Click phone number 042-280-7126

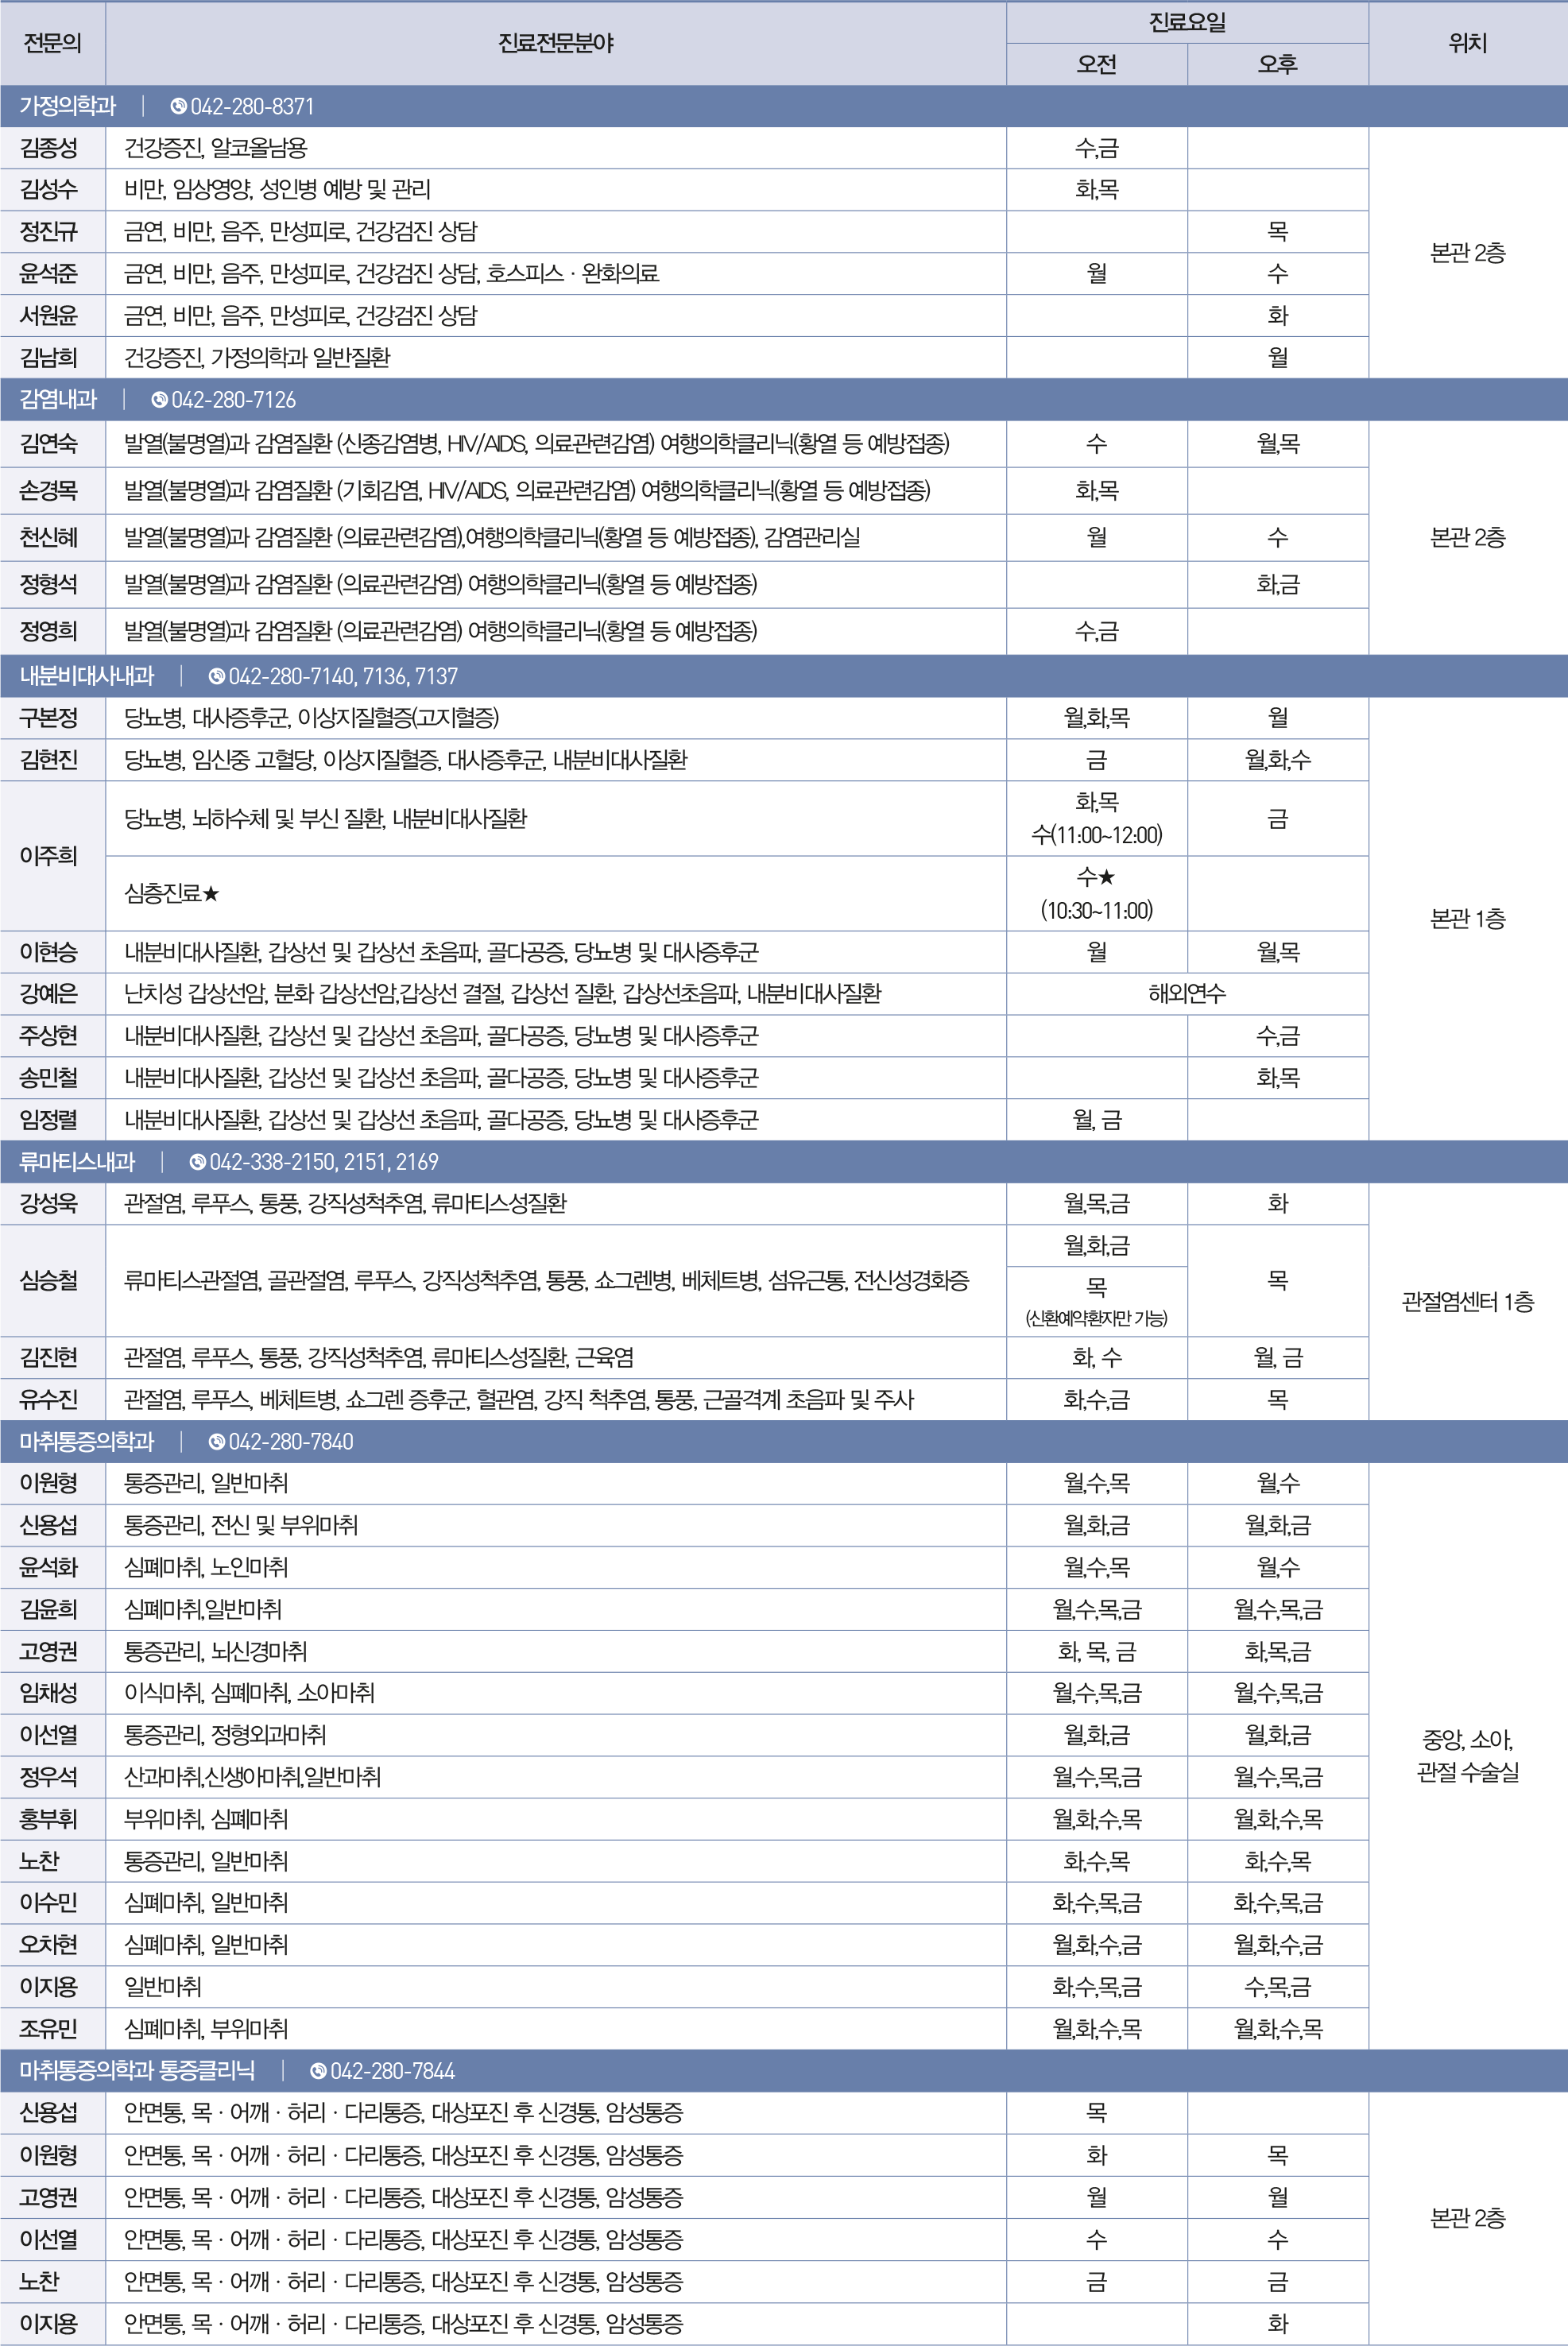tap(233, 400)
